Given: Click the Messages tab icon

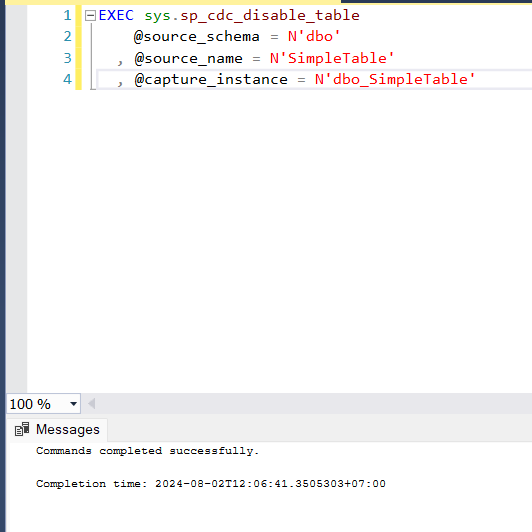Looking at the screenshot, I should click(22, 430).
